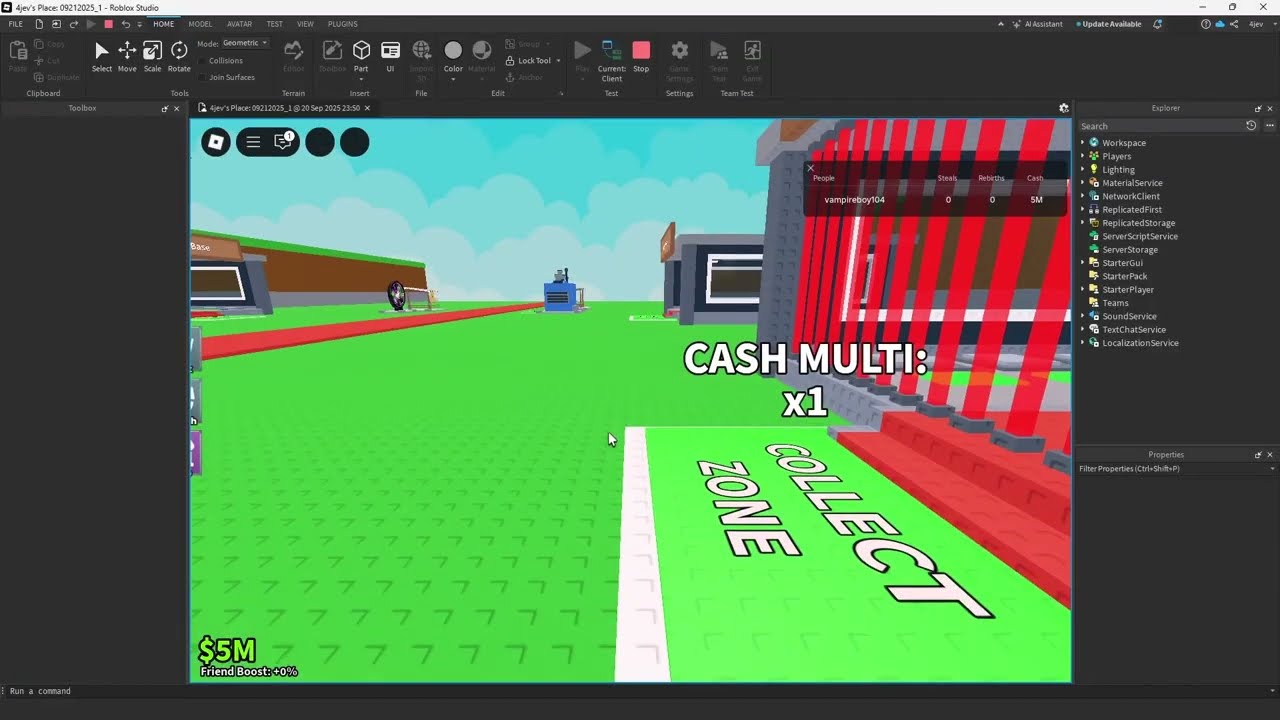Screen dimensions: 1280x720
Task: Toggle the Collisions checkbox
Action: pos(203,61)
